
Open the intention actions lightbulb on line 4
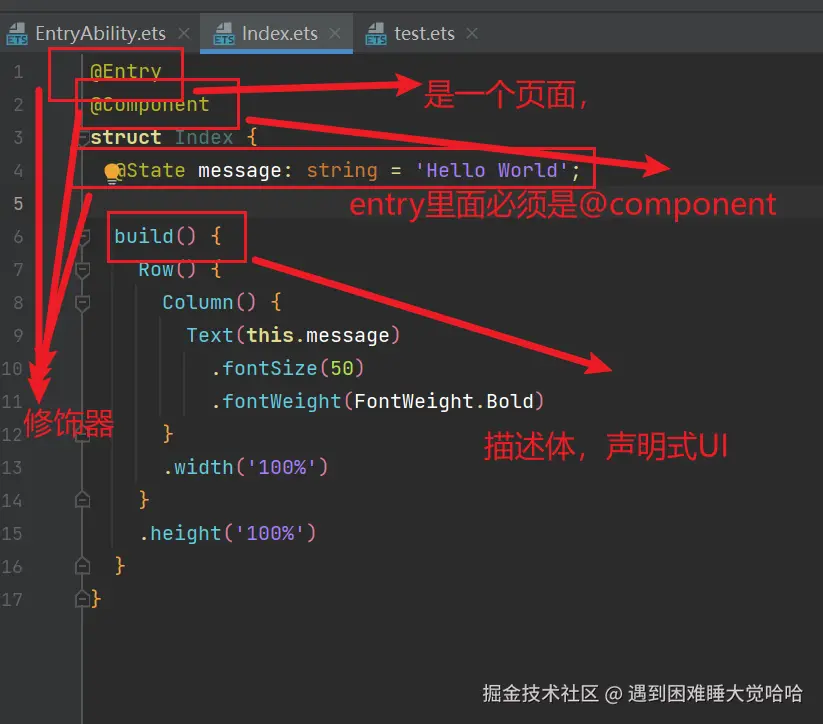click(x=110, y=170)
